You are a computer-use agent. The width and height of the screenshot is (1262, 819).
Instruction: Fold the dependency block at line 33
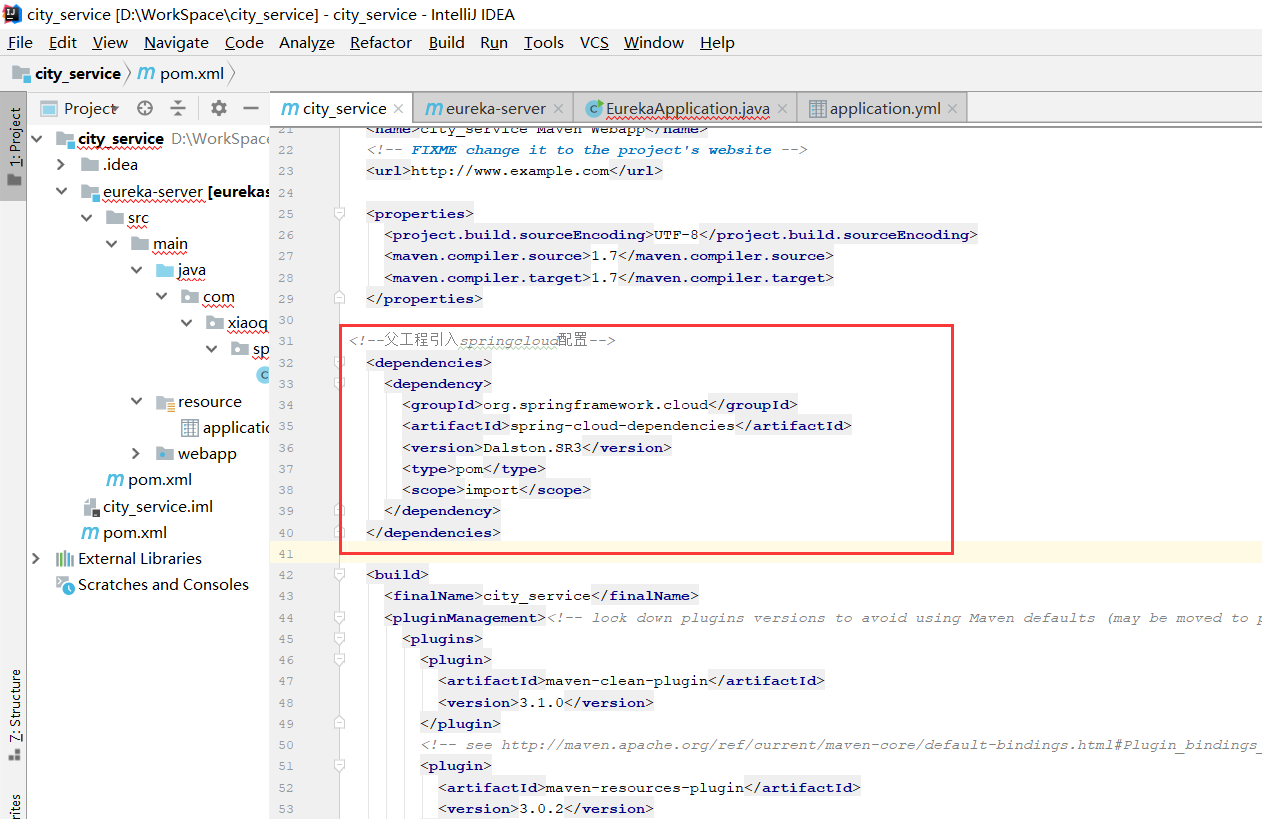click(339, 383)
